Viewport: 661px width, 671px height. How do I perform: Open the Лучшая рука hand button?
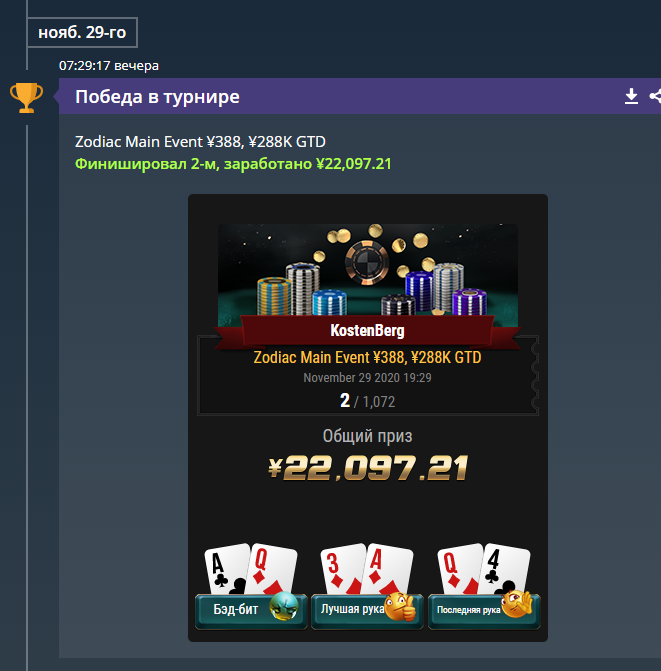[367, 611]
